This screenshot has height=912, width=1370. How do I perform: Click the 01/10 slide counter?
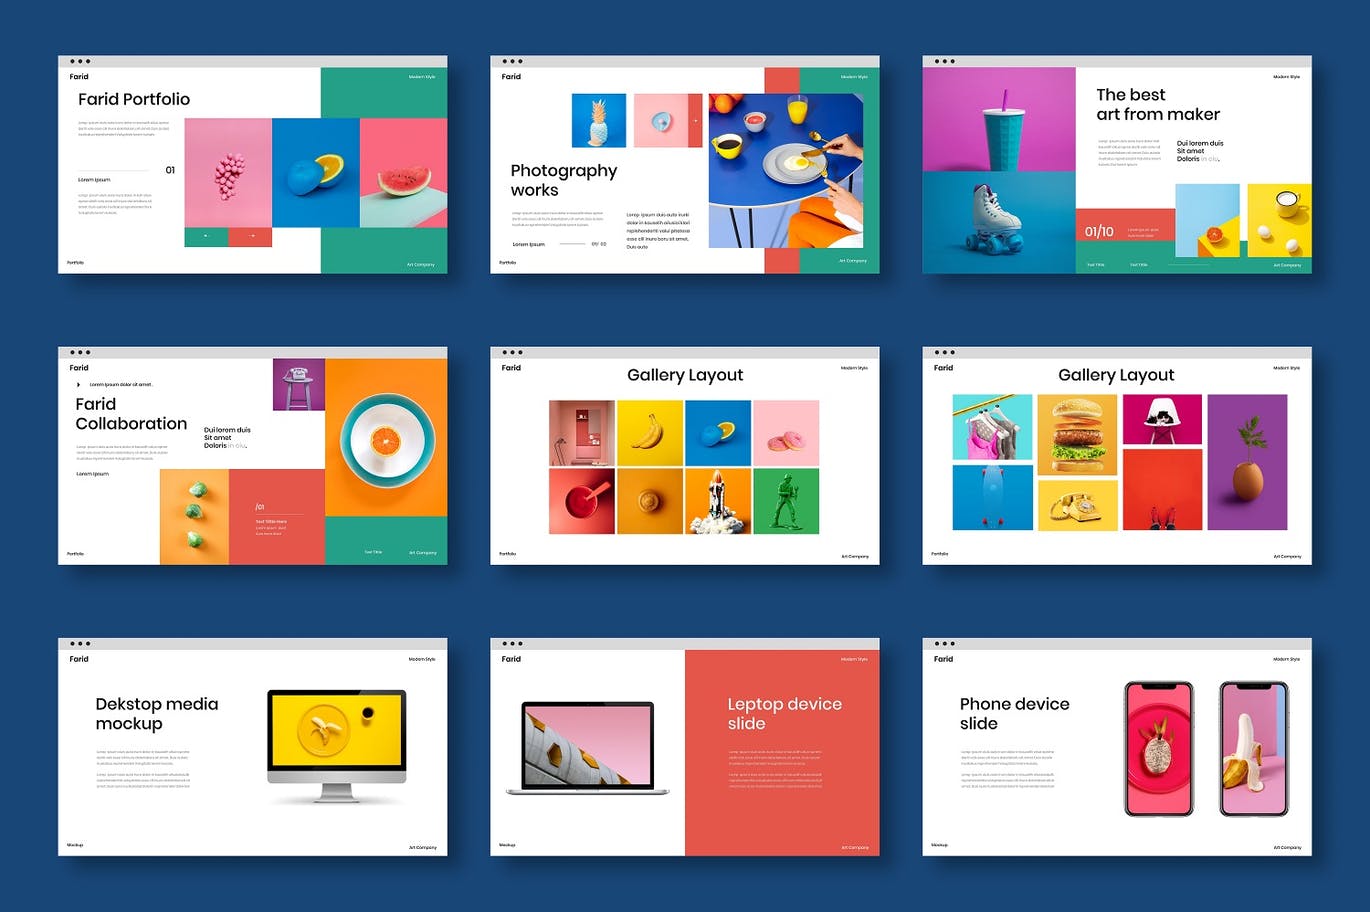click(1099, 232)
